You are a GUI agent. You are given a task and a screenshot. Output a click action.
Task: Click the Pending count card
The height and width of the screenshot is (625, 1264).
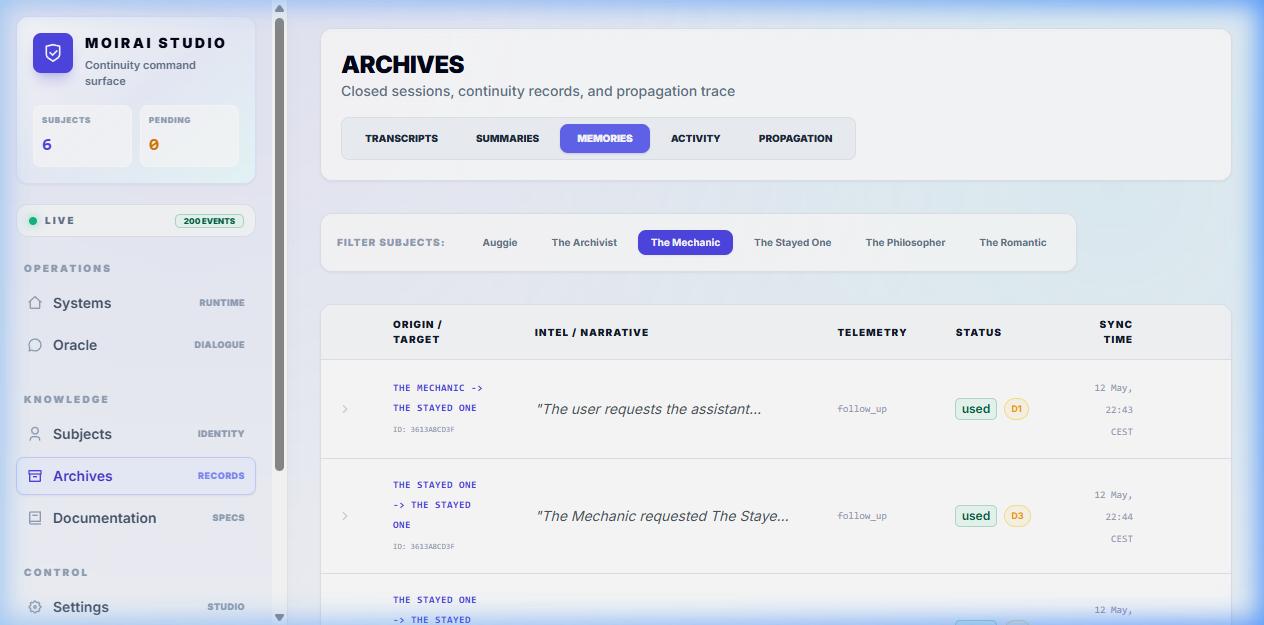[189, 136]
